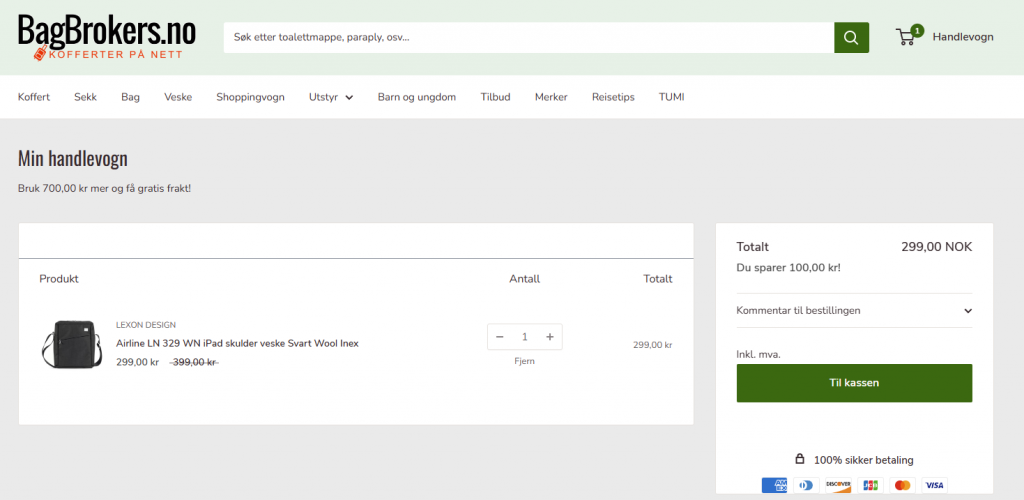Open the Sekk category
This screenshot has width=1024, height=500.
pyautogui.click(x=86, y=97)
